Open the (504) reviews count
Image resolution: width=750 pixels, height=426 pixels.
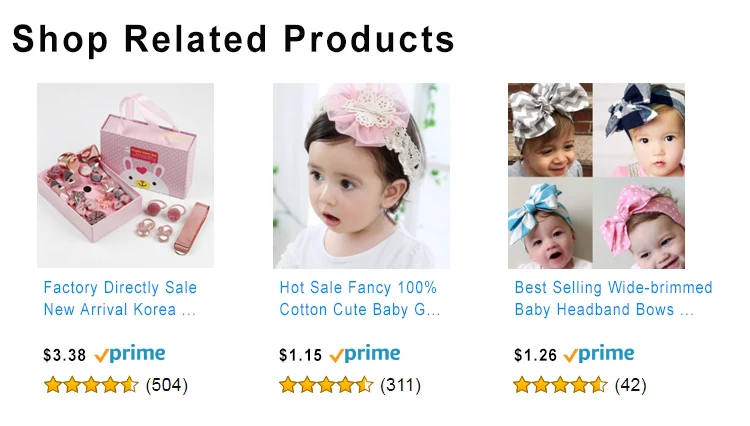tap(167, 385)
